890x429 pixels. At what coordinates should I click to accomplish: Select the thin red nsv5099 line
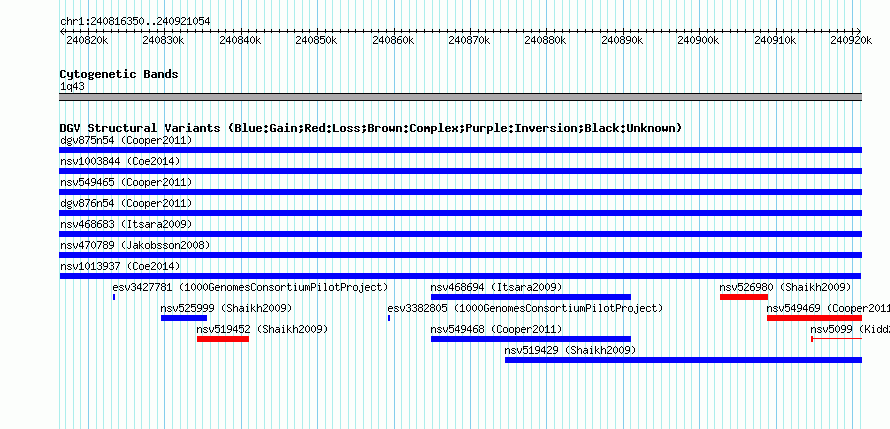click(837, 339)
